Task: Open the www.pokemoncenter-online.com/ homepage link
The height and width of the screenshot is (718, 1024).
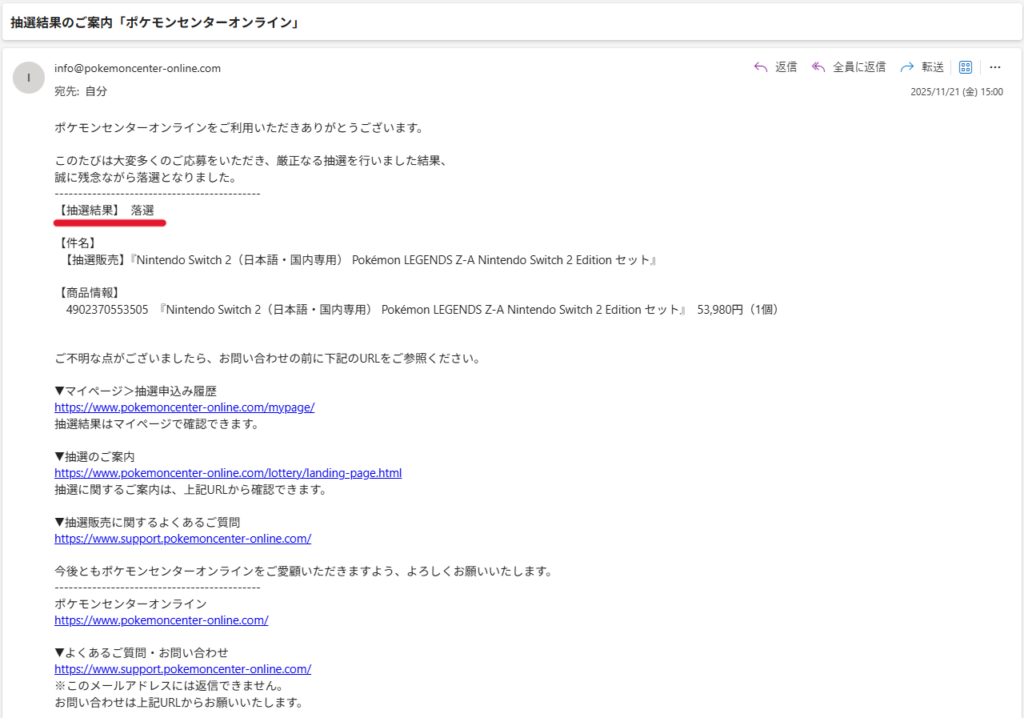Action: point(161,620)
